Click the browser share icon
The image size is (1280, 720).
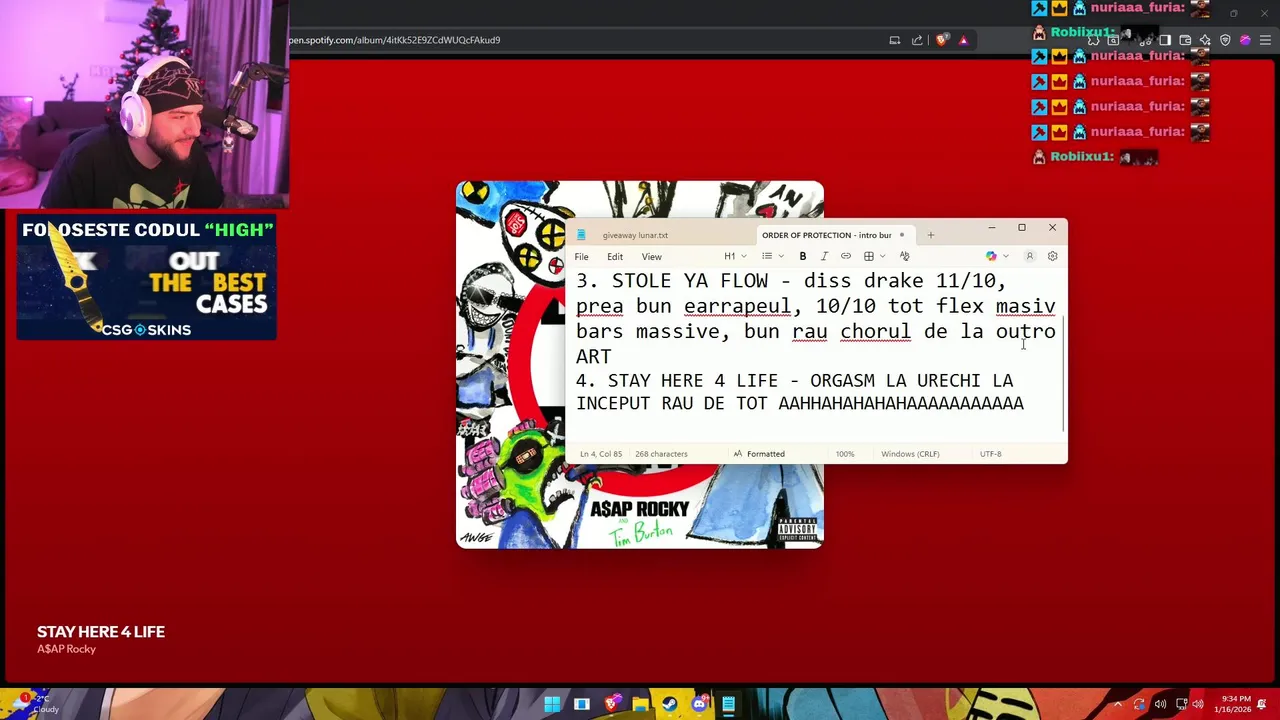917,40
